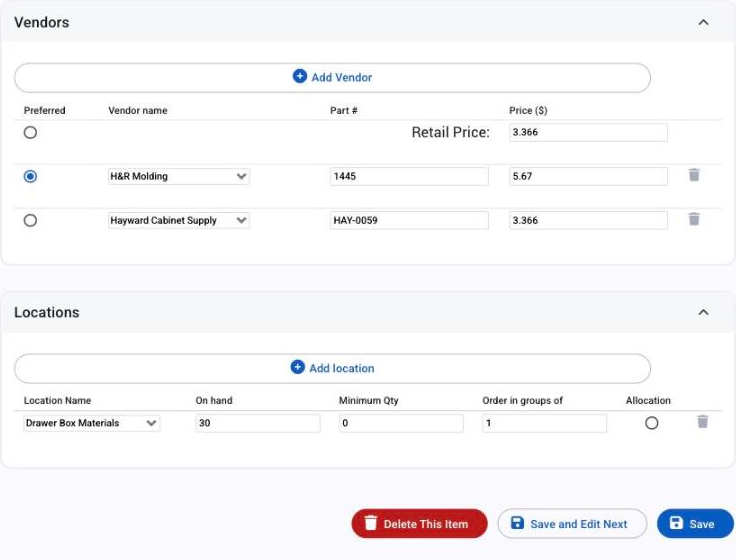Open the H&R Molding vendor dropdown
736x560 pixels.
(179, 176)
